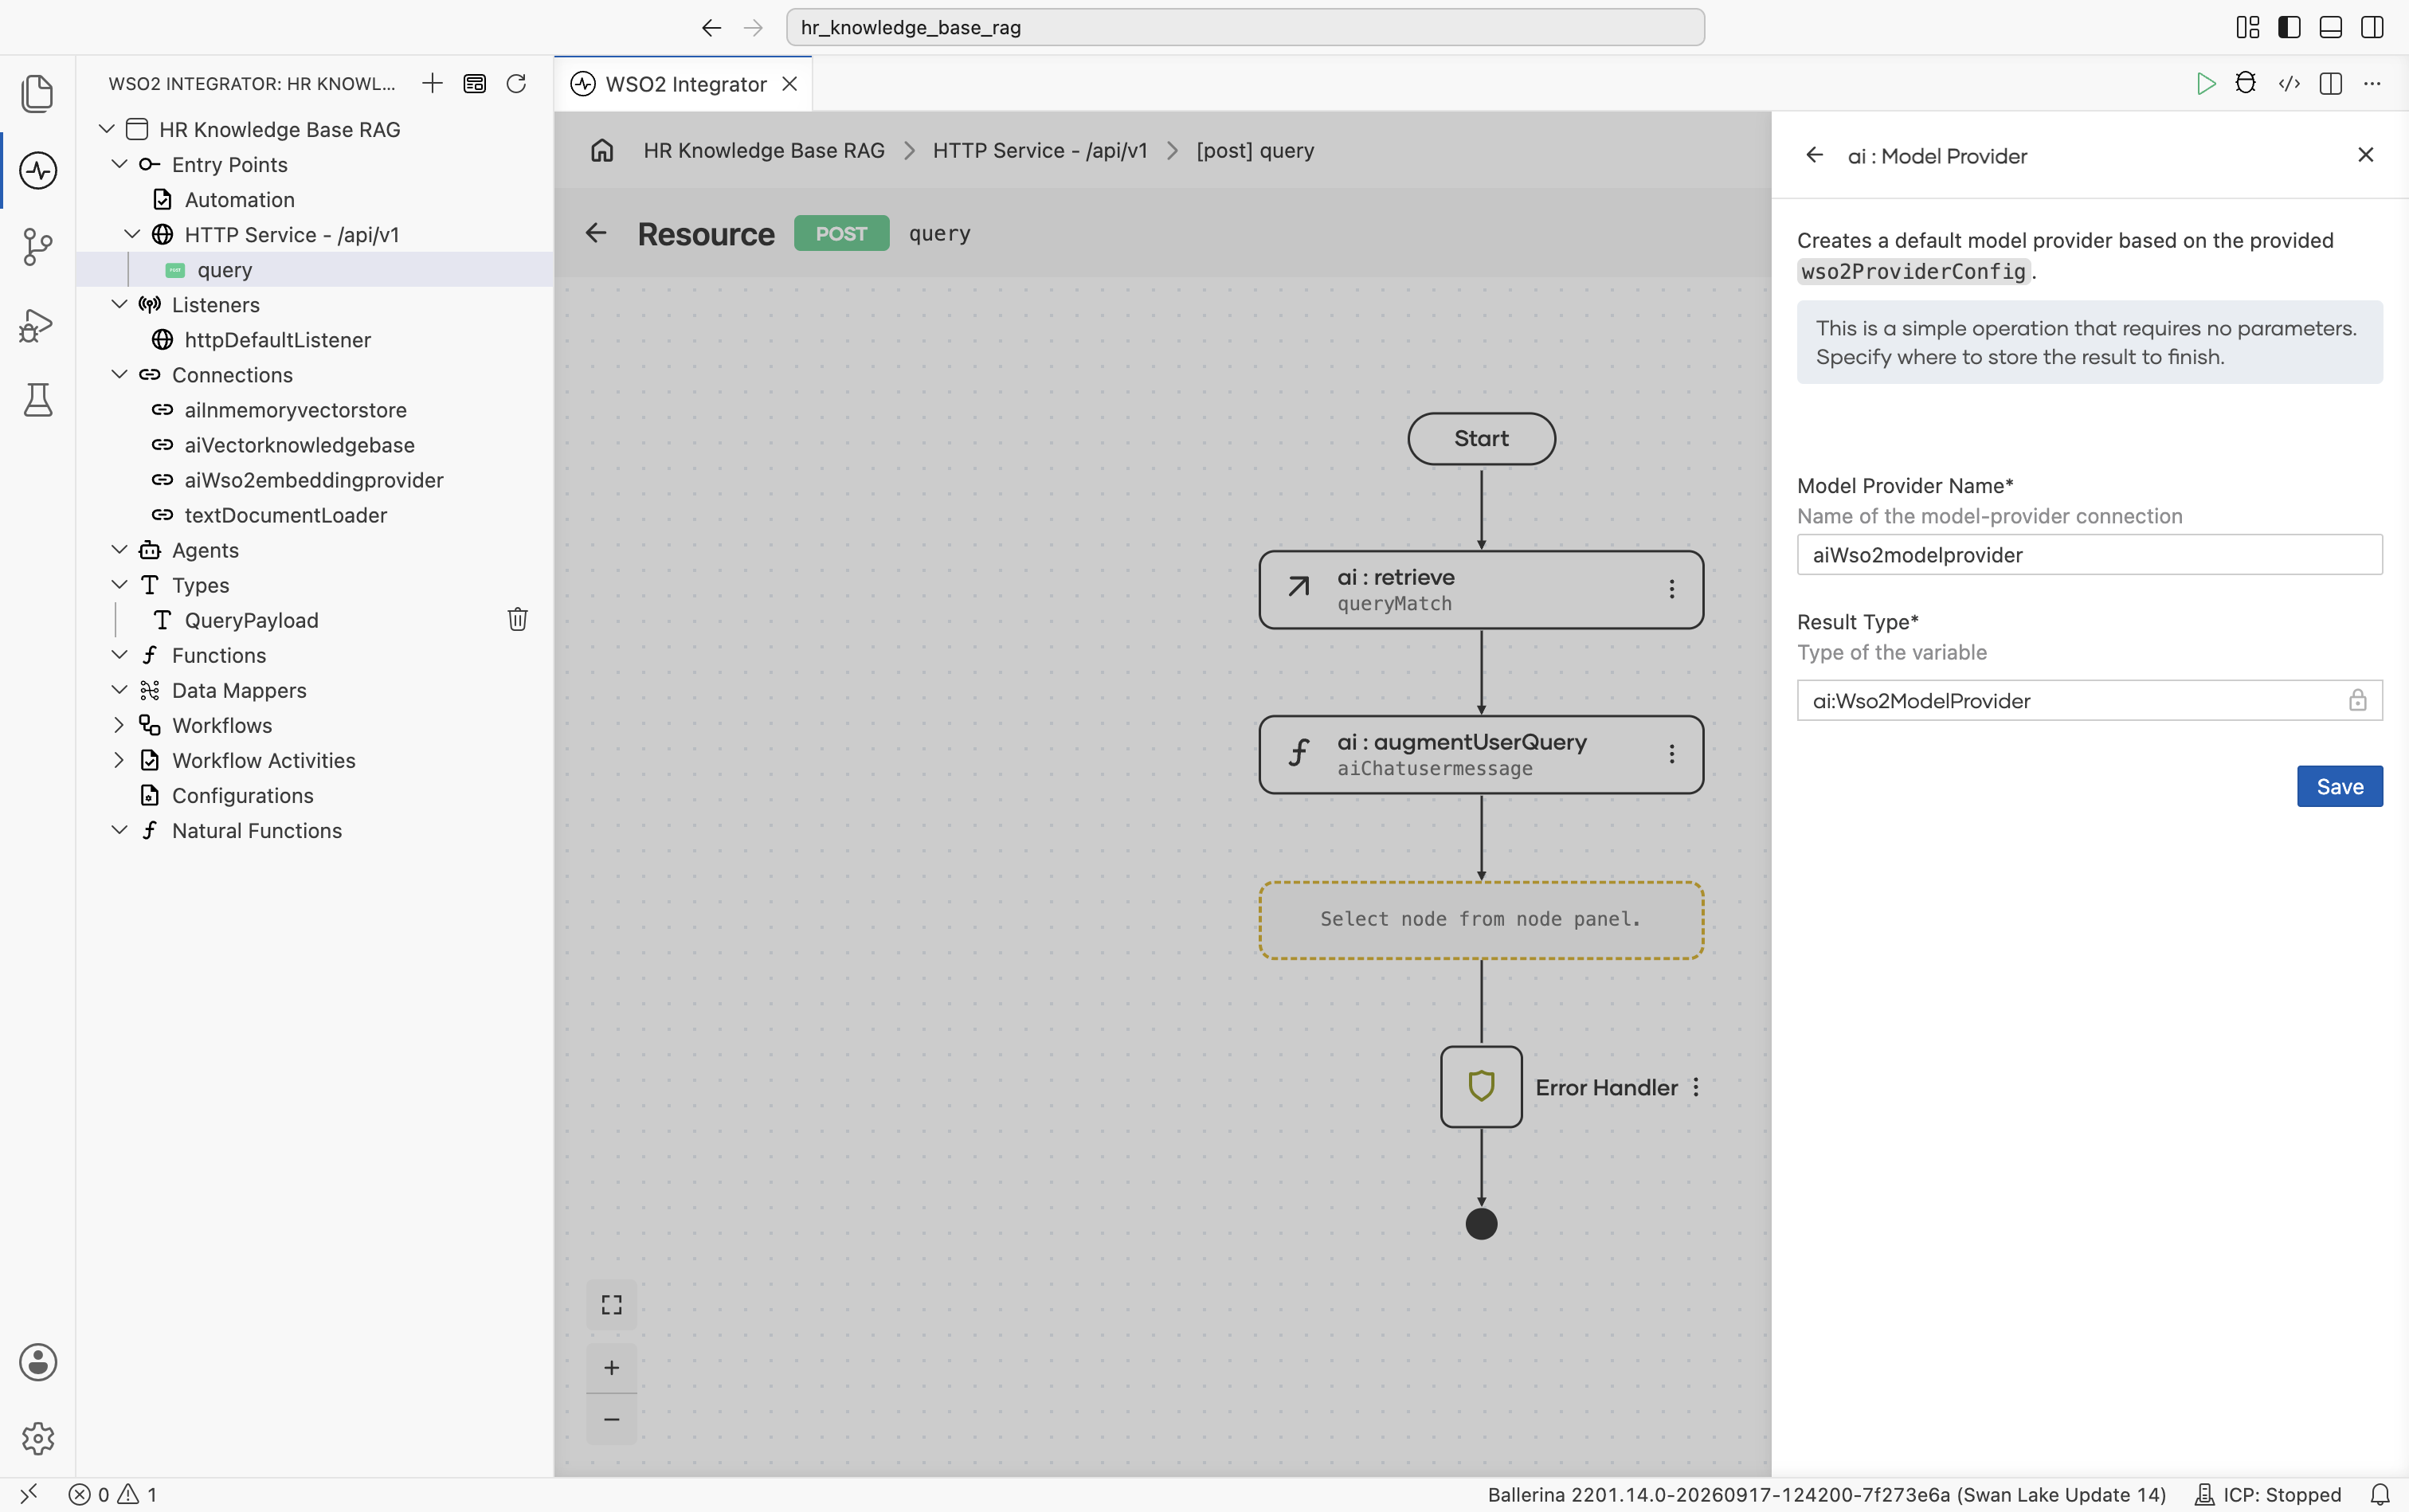Open the Explorer files icon in activity bar

coord(38,93)
